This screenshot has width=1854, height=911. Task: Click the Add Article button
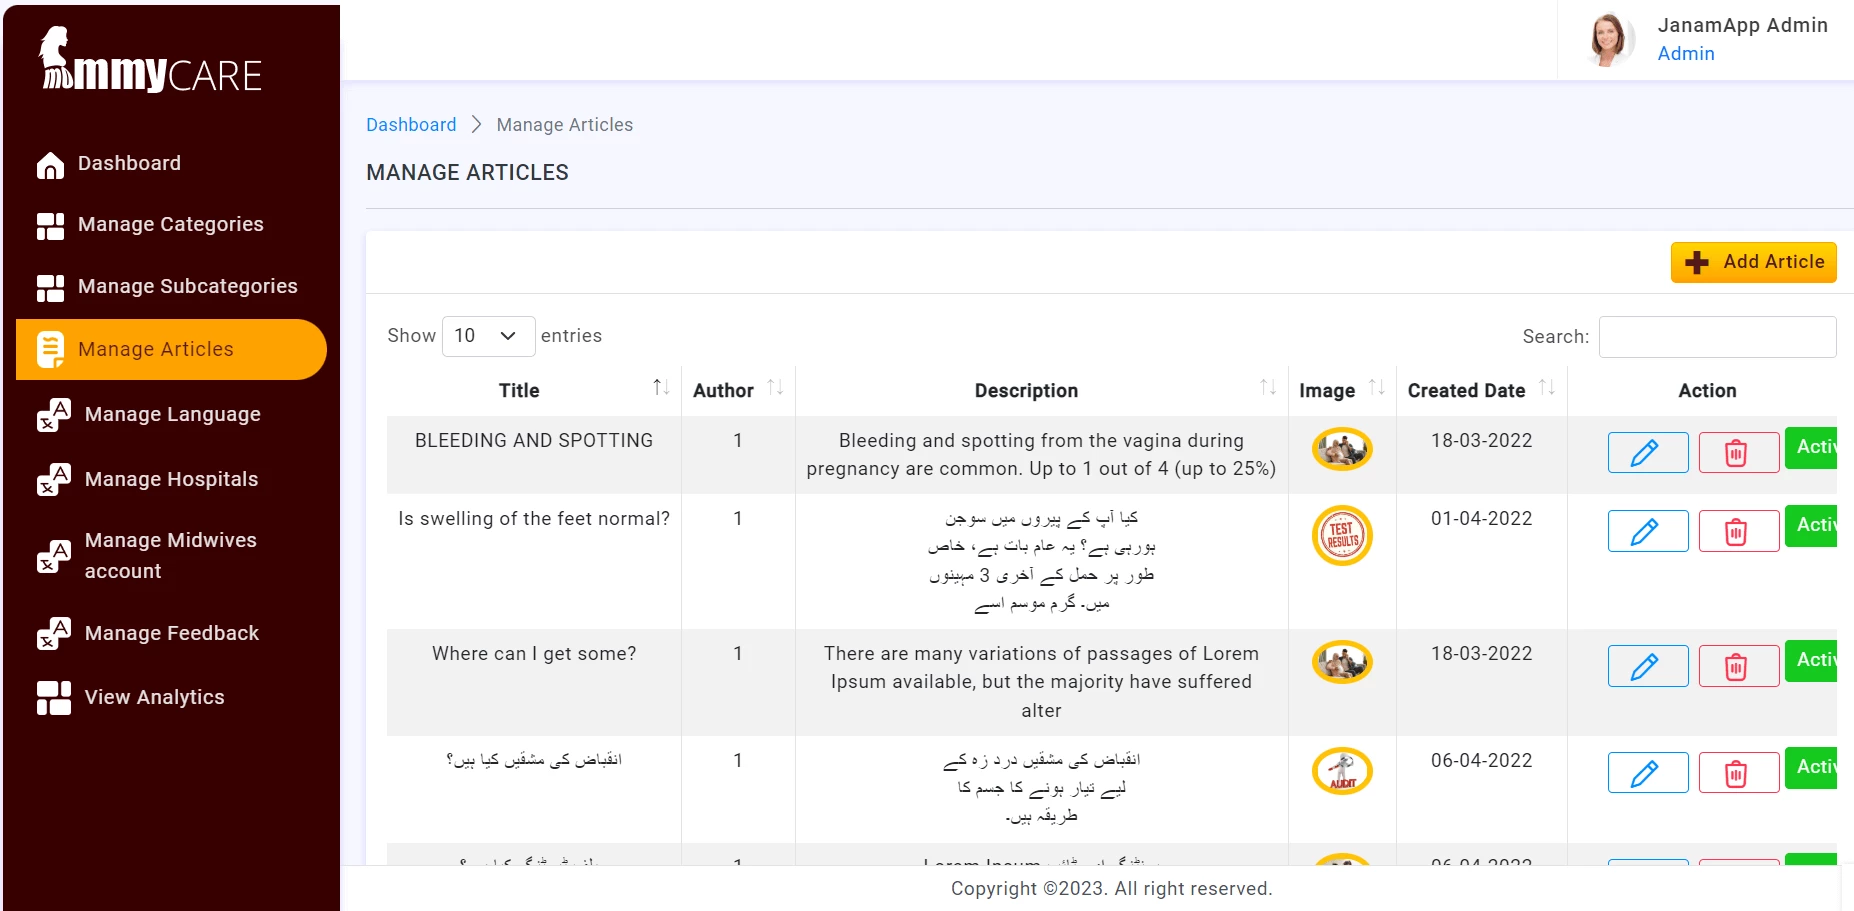[1753, 261]
